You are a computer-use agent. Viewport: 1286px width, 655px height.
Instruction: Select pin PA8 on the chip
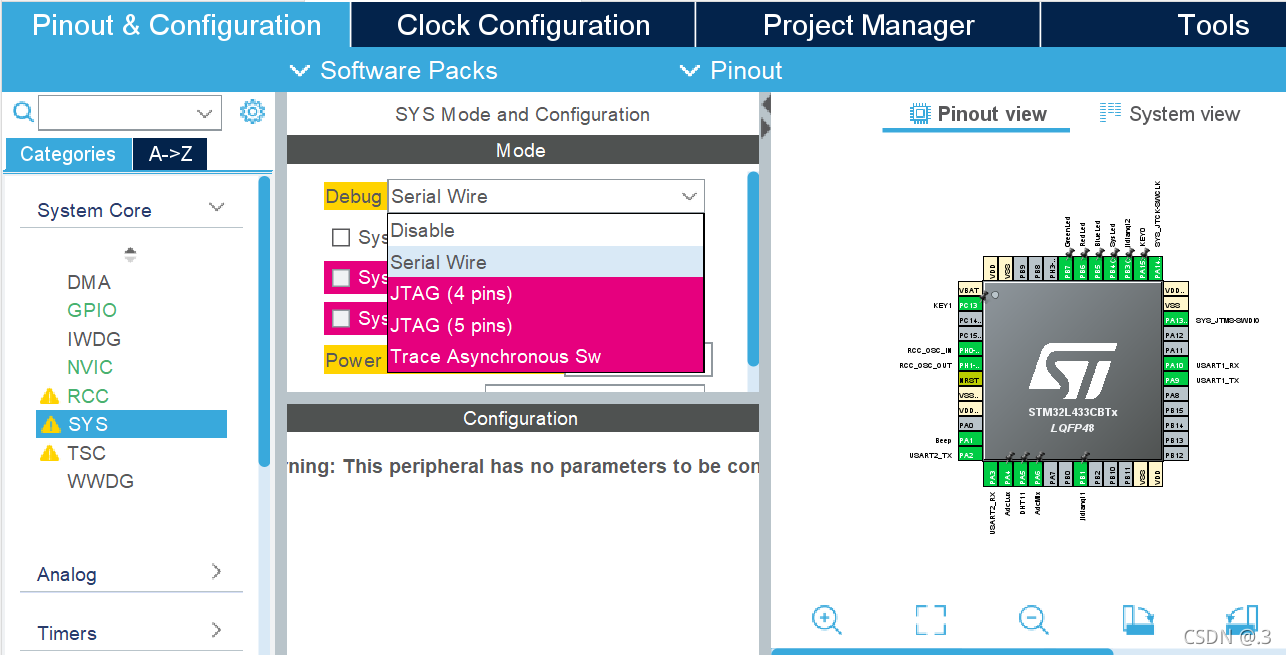point(1175,395)
